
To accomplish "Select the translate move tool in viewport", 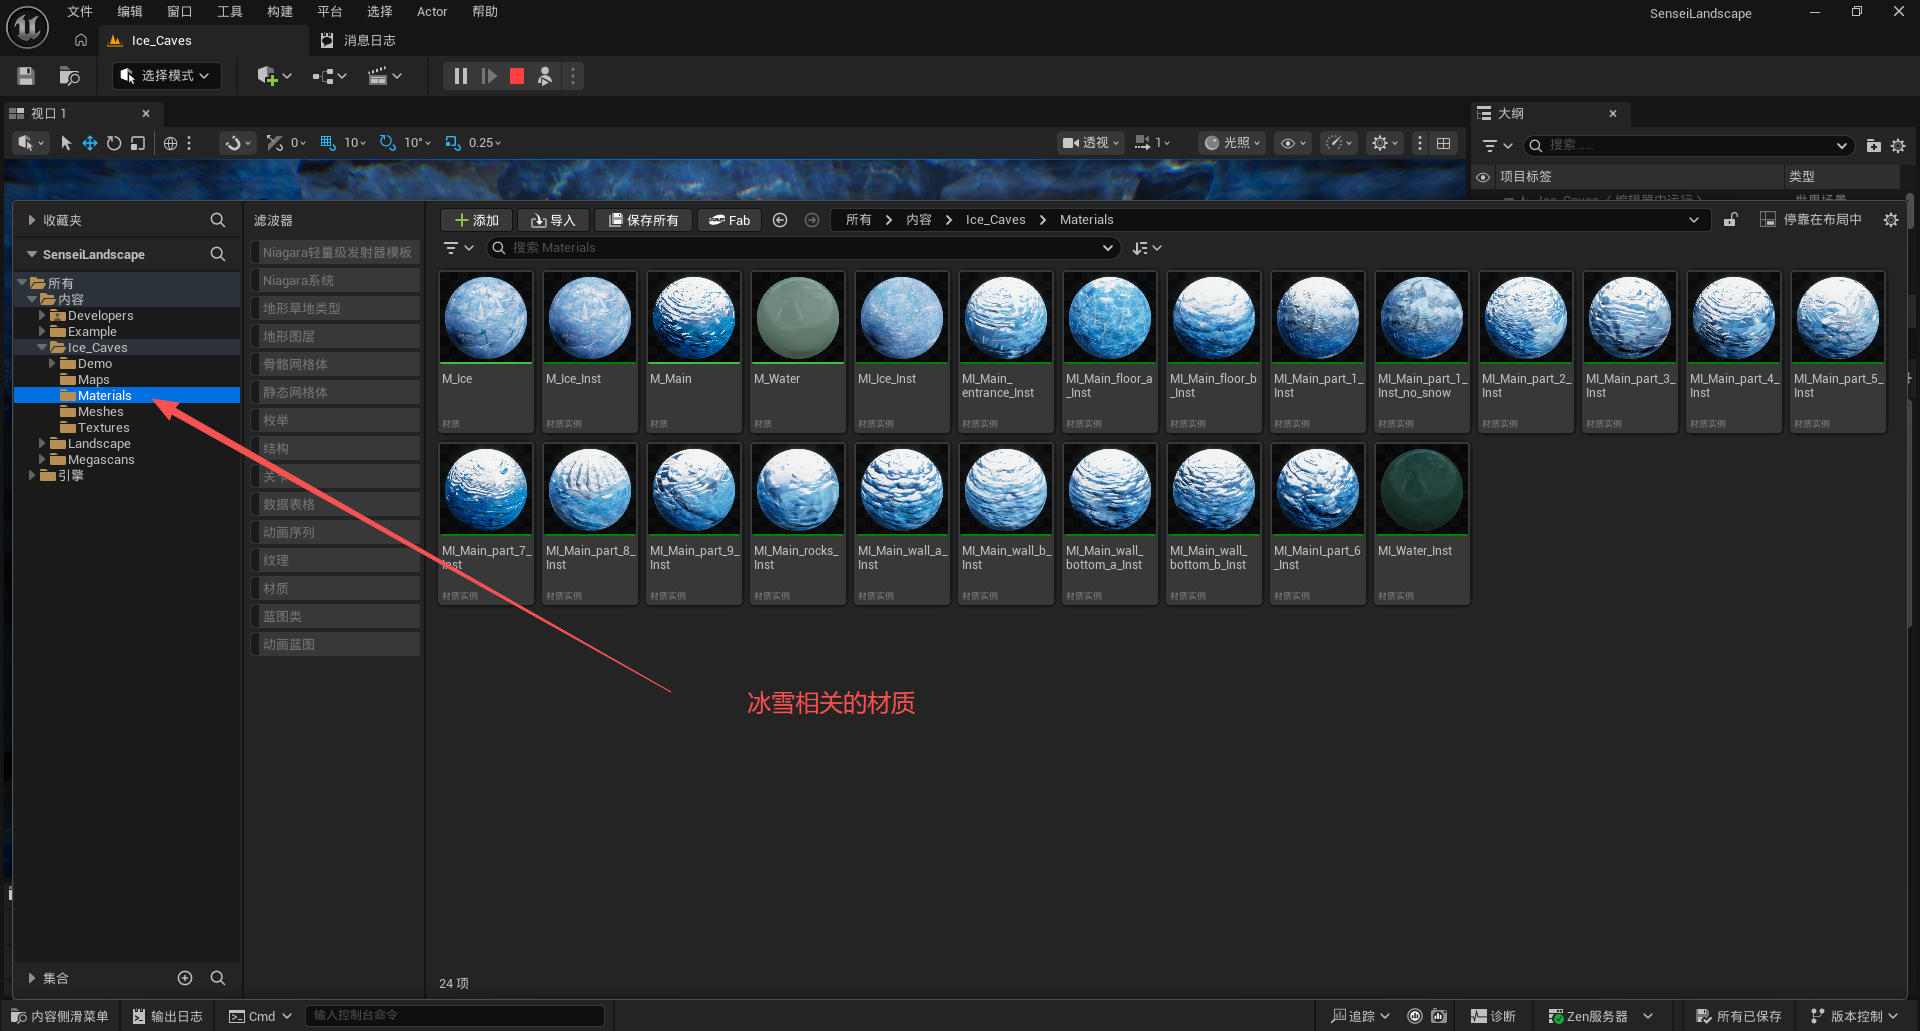I will 90,143.
